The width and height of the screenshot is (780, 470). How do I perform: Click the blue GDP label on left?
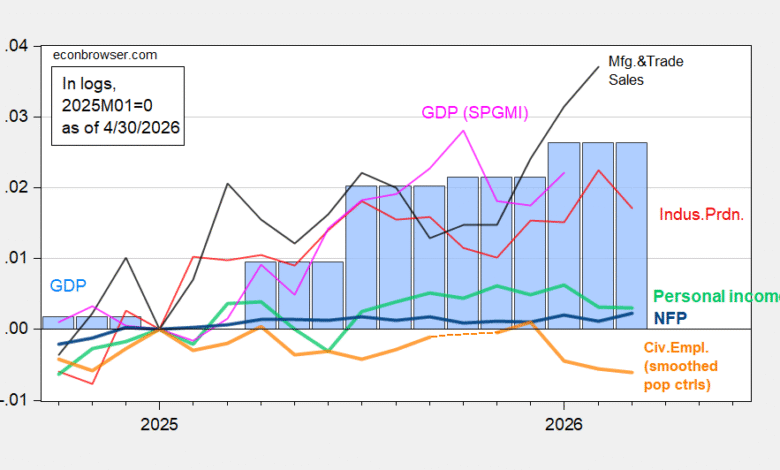click(x=68, y=285)
